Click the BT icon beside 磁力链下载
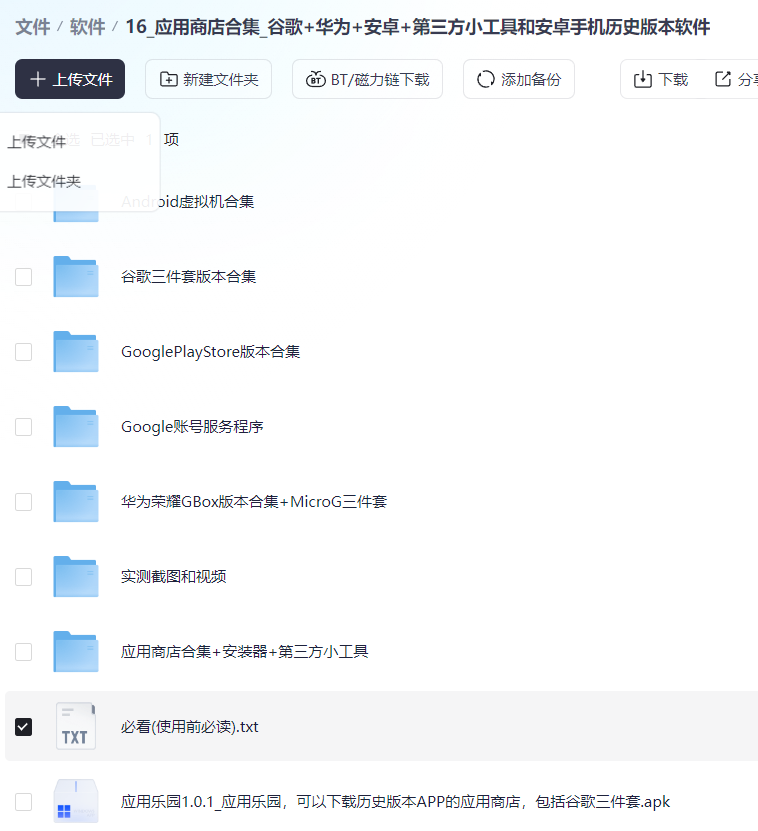Viewport: 758px width, 831px height. coord(315,79)
